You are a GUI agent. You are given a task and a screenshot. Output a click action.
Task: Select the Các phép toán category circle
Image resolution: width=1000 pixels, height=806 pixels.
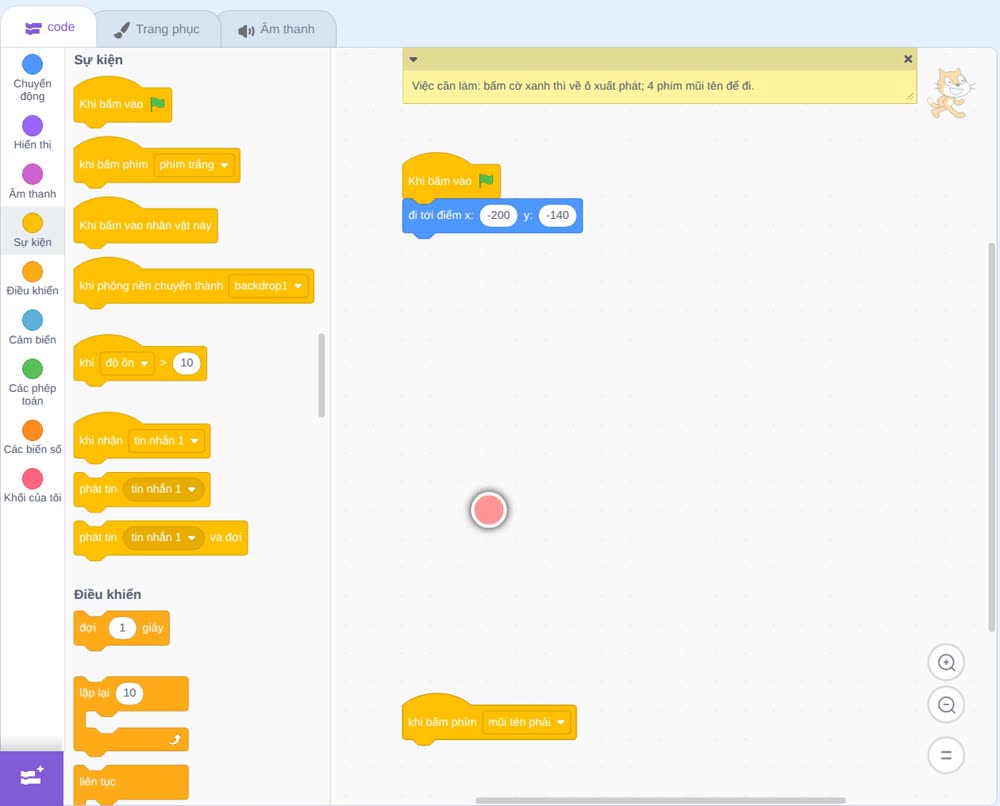(x=33, y=369)
